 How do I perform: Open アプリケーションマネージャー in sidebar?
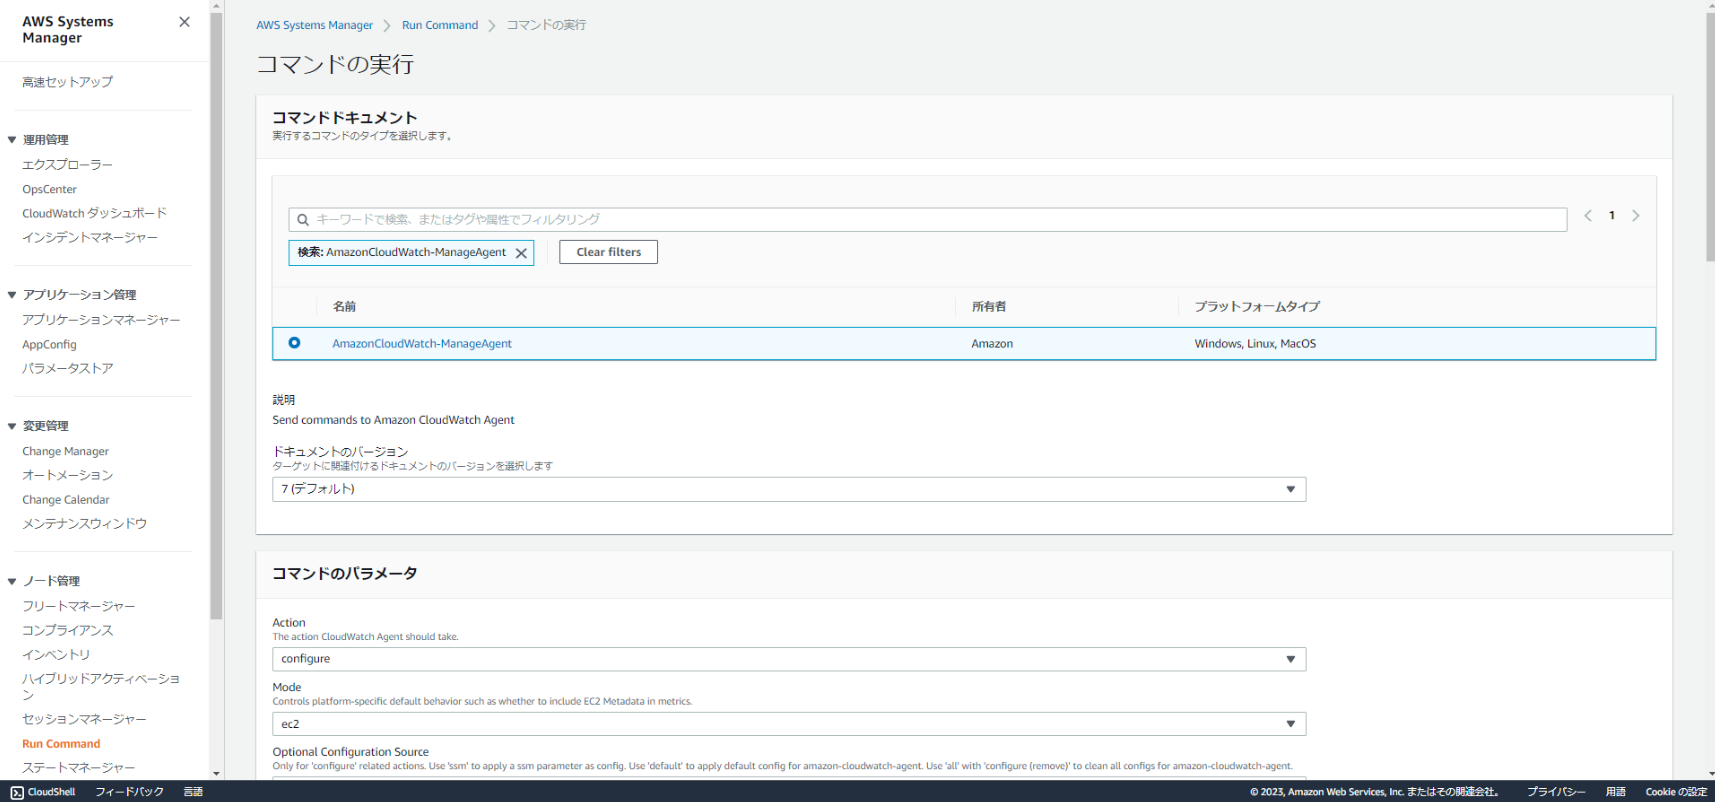[101, 320]
